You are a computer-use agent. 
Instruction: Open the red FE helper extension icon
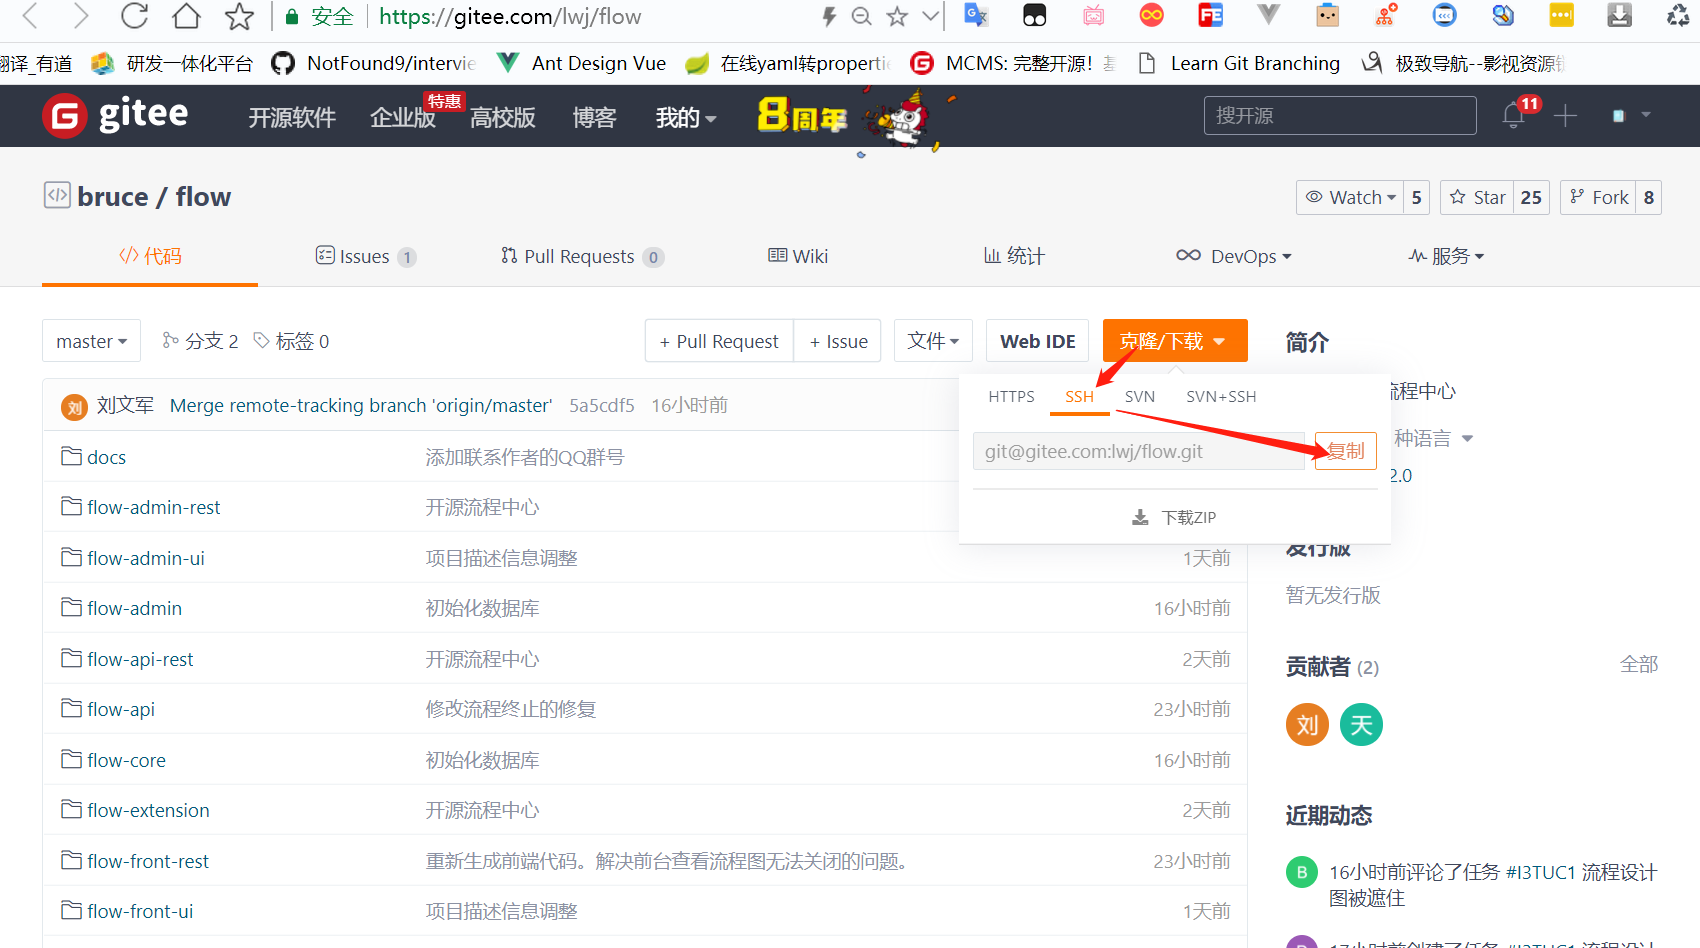(x=1210, y=15)
